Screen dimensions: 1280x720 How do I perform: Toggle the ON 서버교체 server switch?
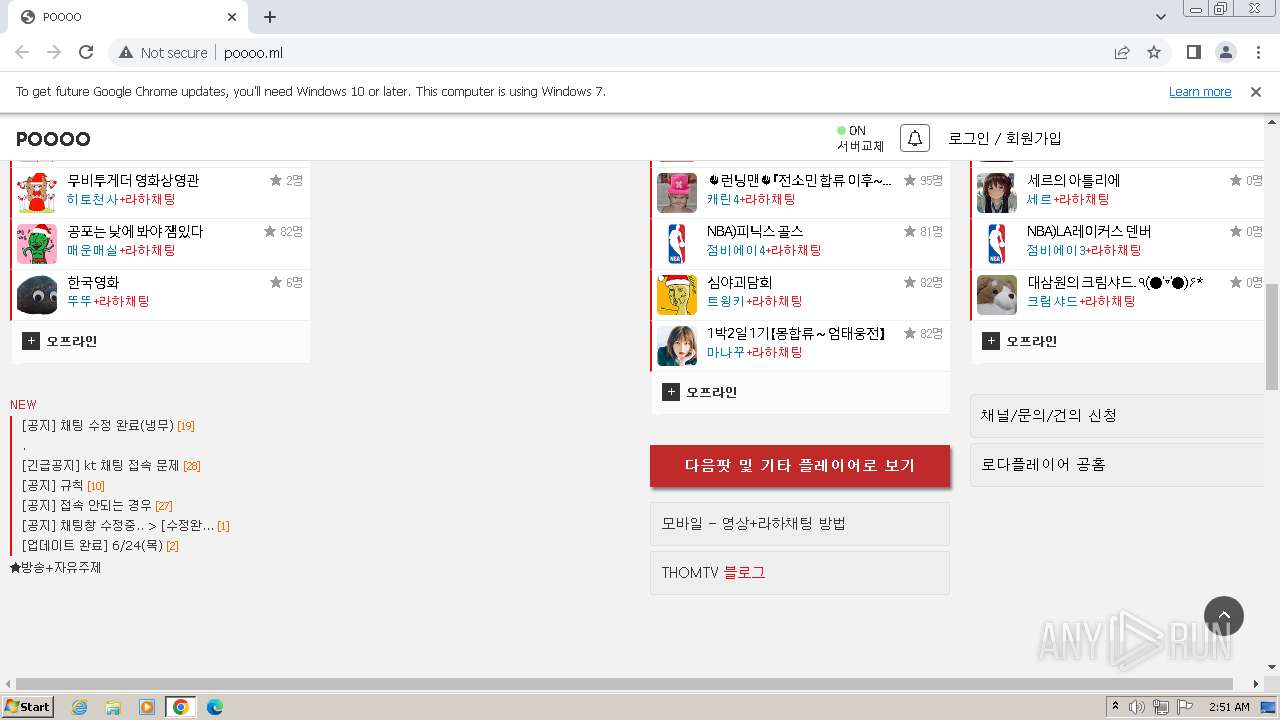(x=860, y=138)
